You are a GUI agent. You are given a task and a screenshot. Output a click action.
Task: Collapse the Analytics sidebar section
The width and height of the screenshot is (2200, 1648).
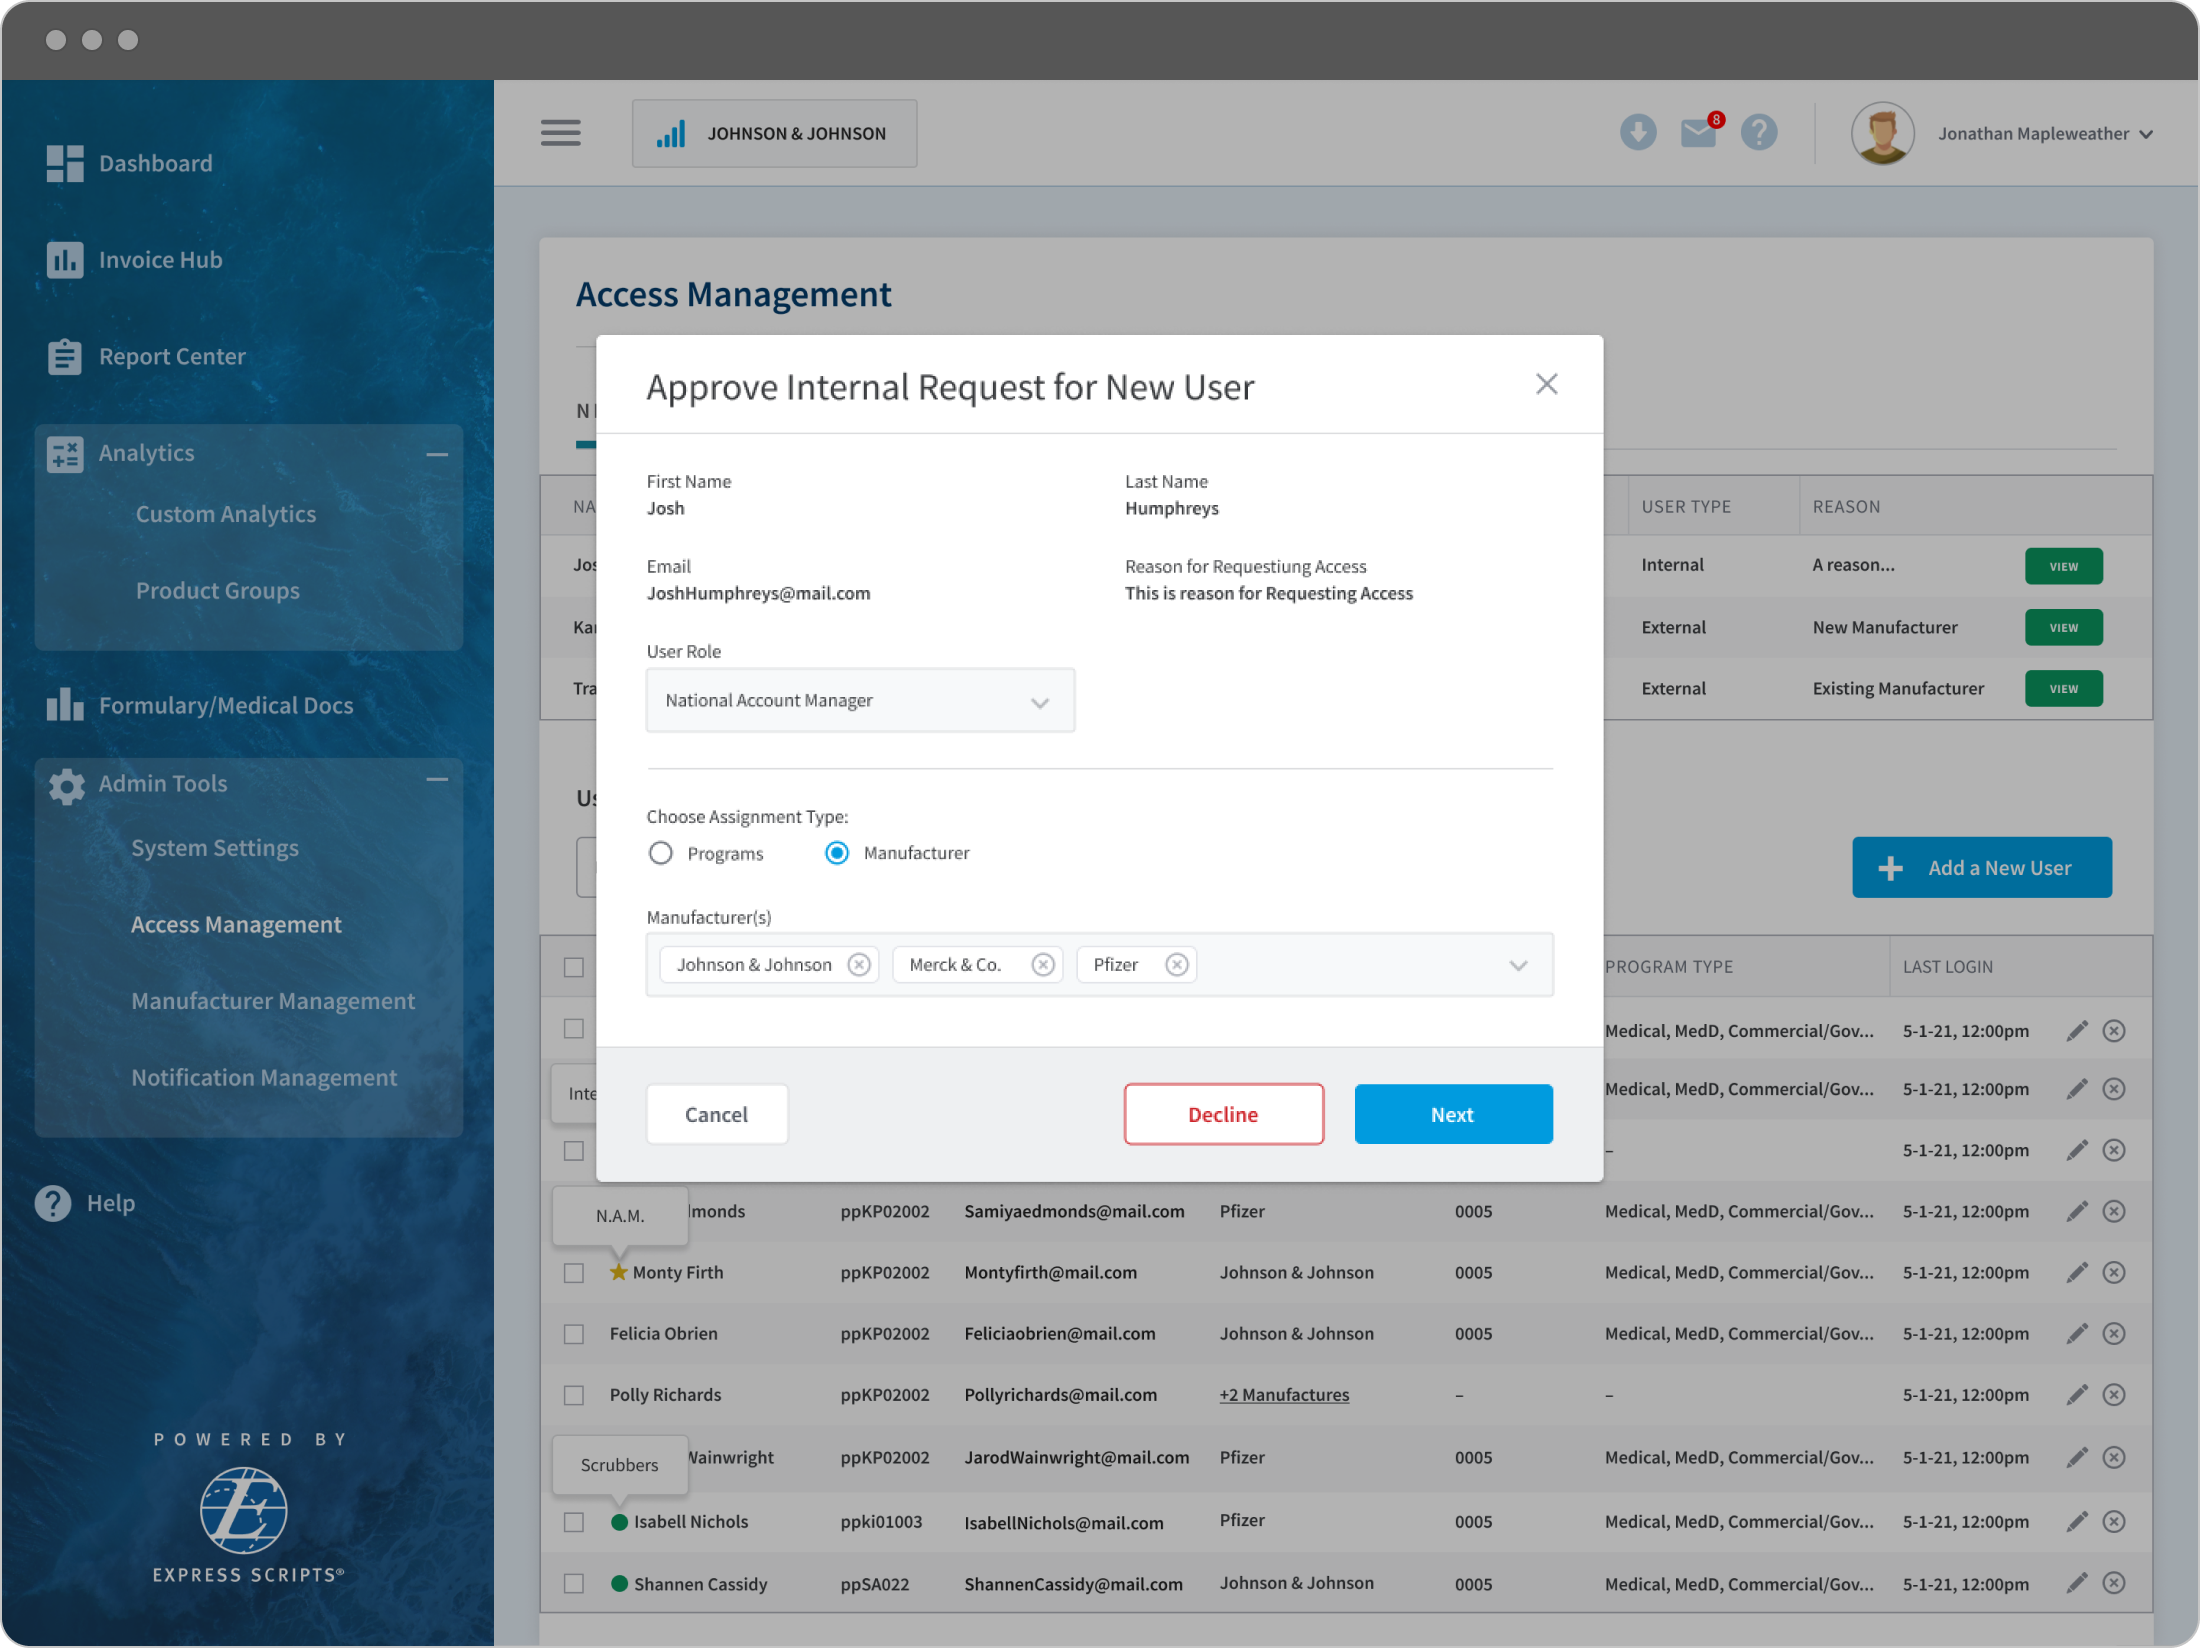tap(437, 454)
